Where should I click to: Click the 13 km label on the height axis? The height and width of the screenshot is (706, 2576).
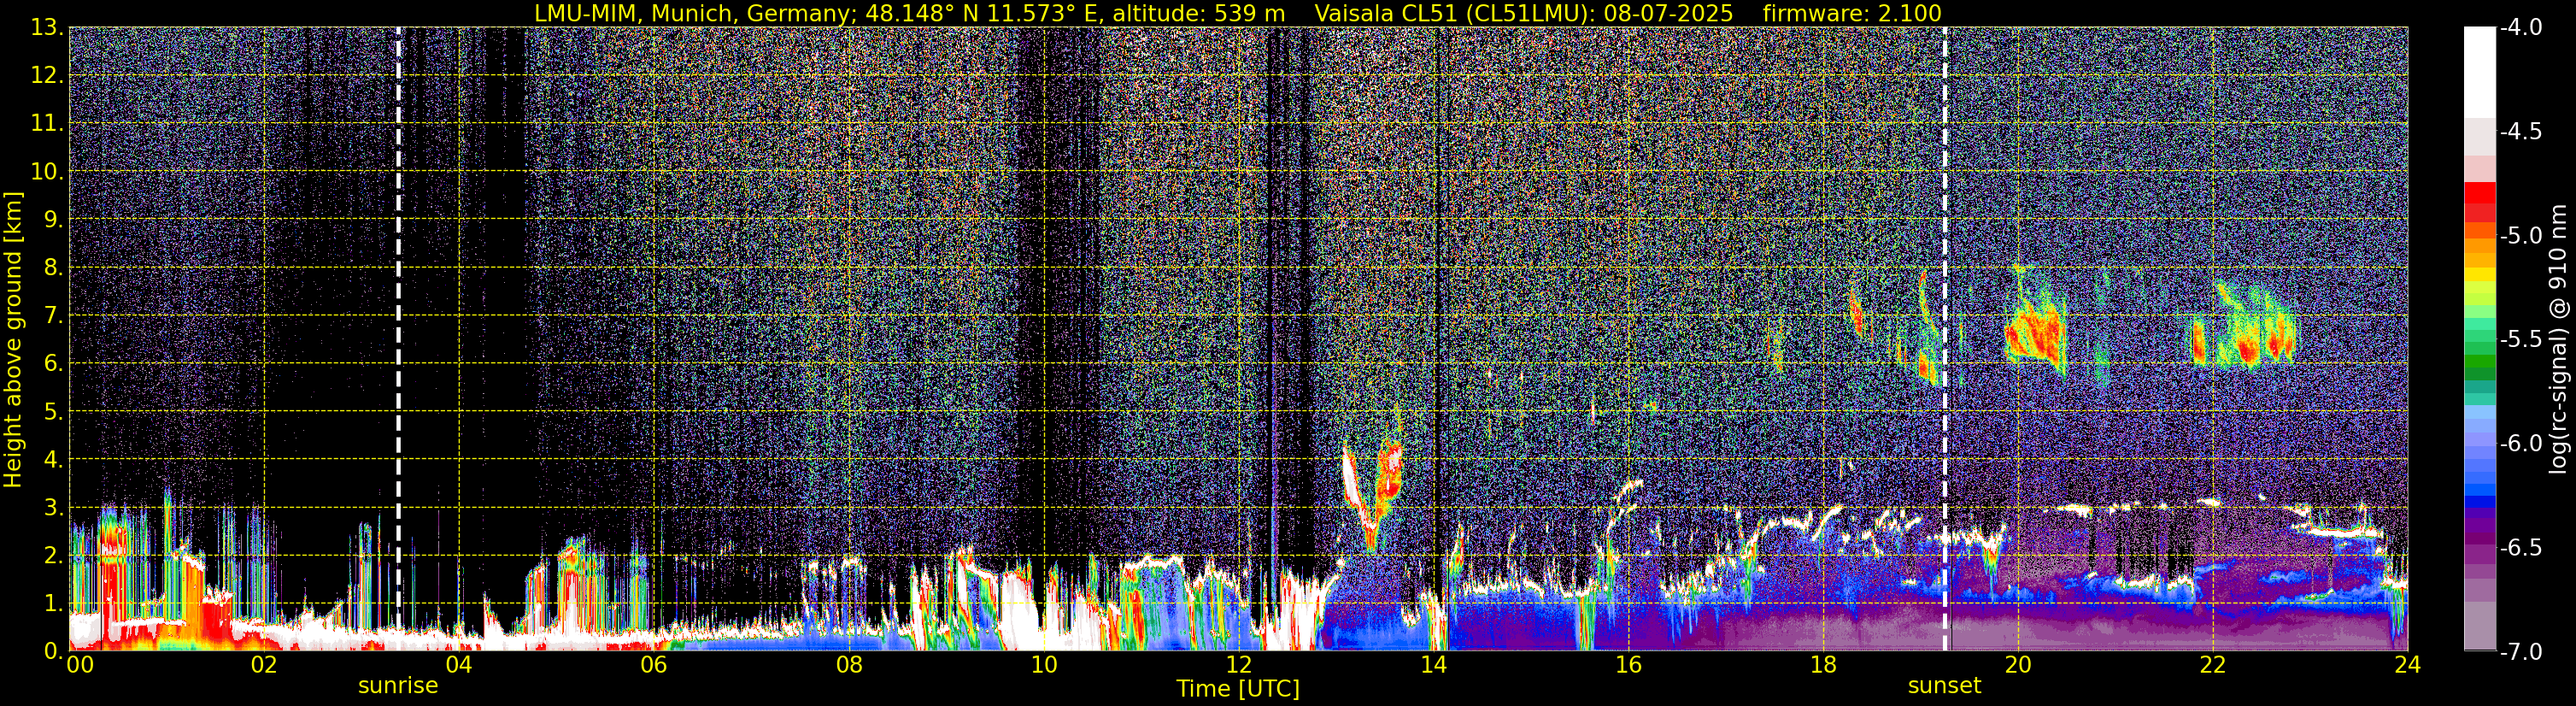coord(46,28)
